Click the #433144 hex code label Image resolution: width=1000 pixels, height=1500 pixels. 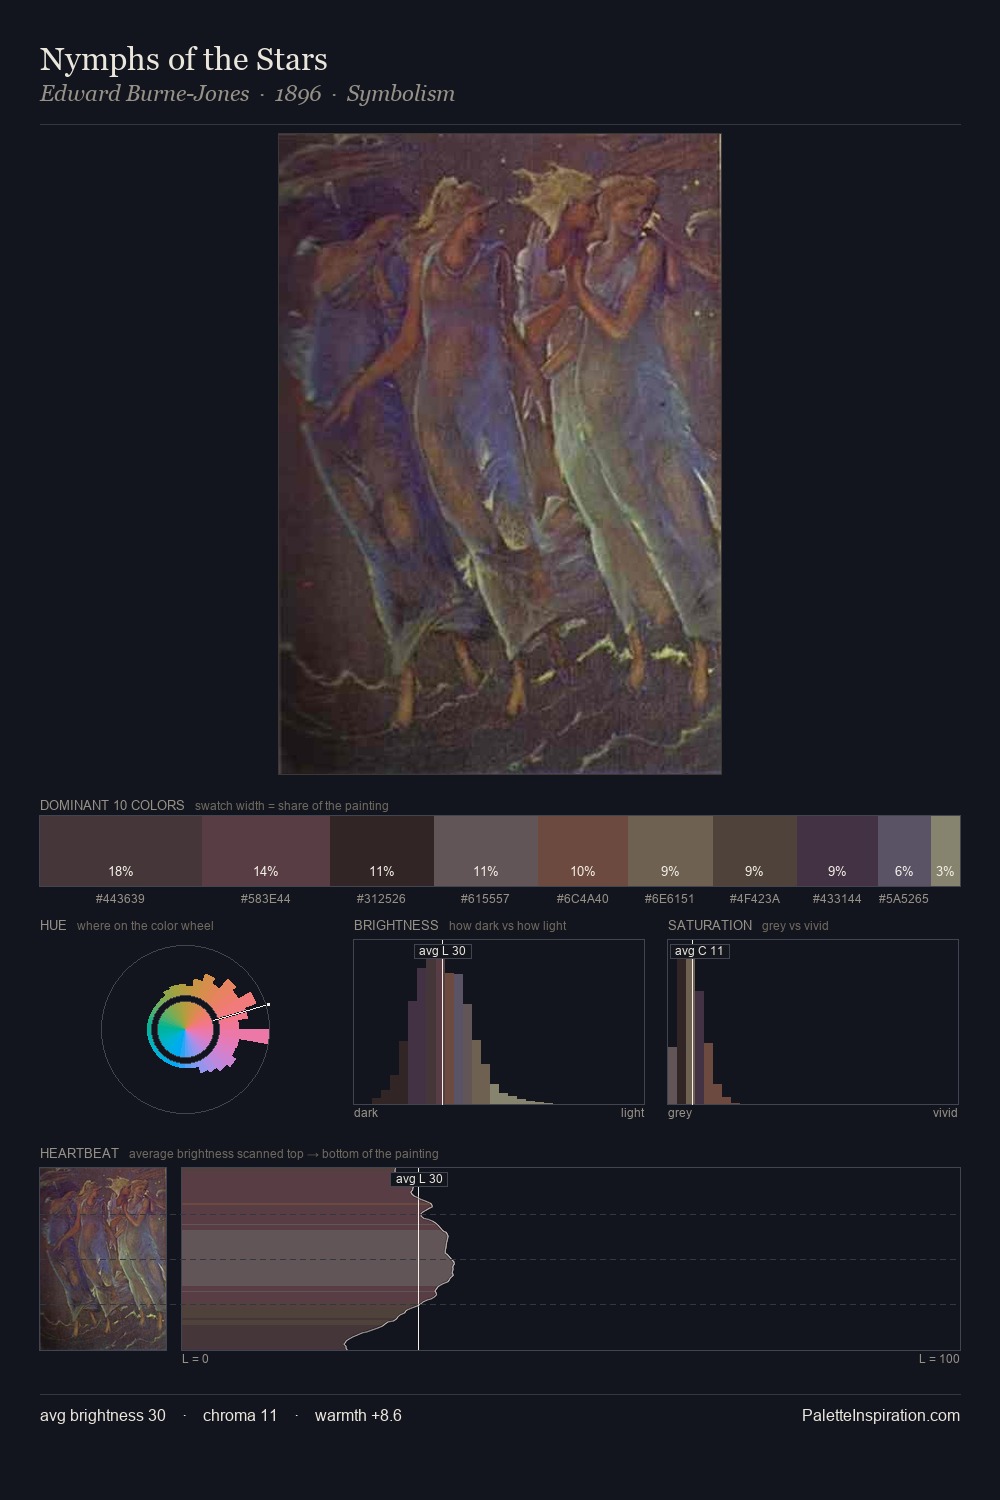pos(837,899)
